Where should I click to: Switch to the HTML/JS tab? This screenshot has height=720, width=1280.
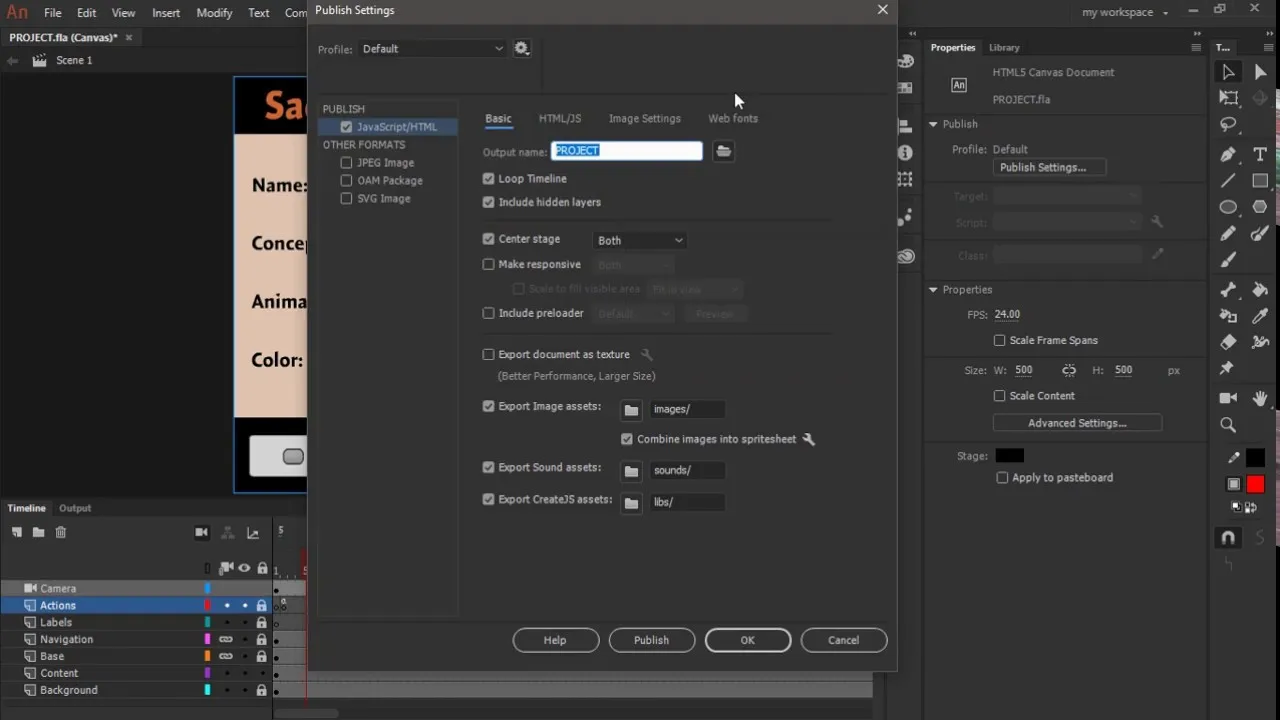click(559, 118)
